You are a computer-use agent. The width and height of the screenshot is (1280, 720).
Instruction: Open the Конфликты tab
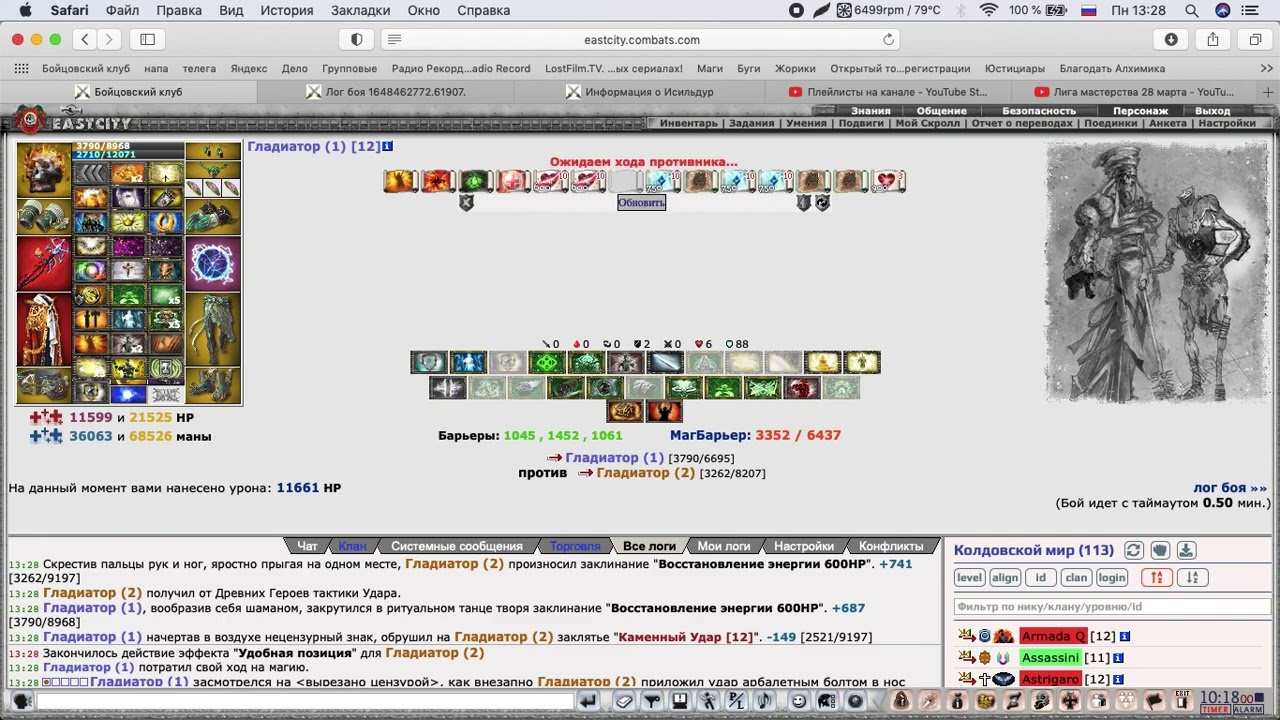click(891, 546)
